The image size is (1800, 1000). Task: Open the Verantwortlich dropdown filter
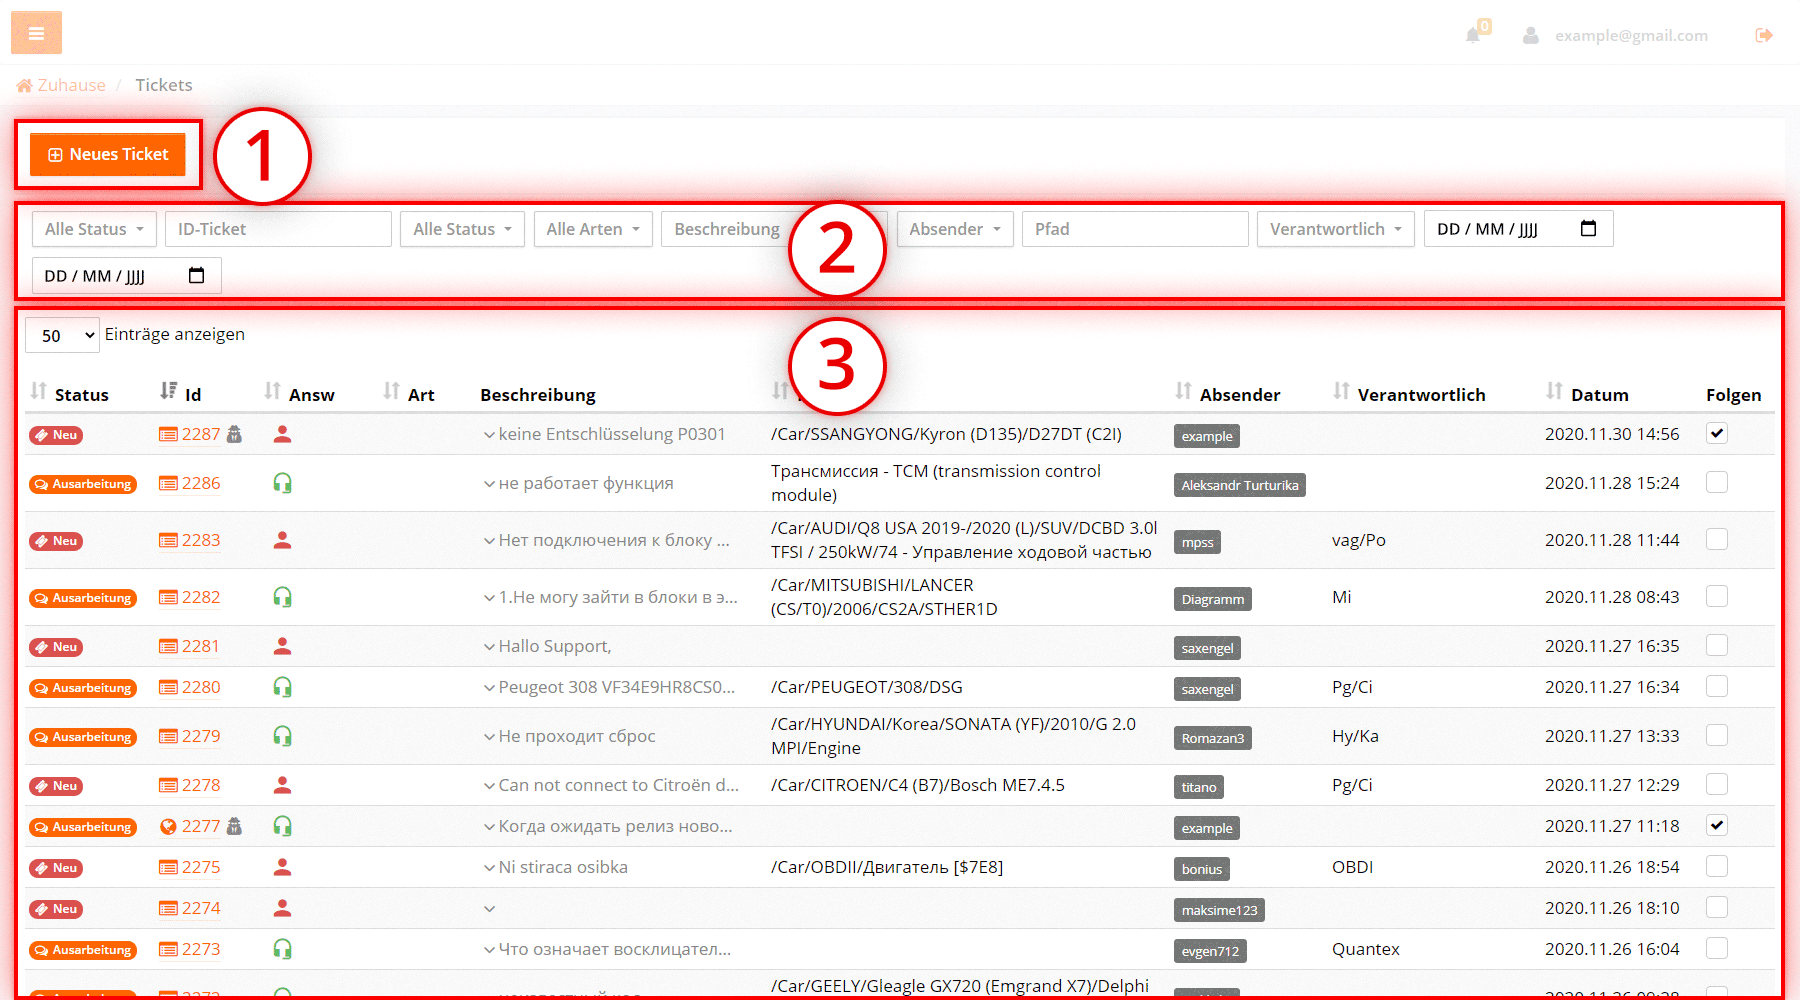pos(1335,229)
